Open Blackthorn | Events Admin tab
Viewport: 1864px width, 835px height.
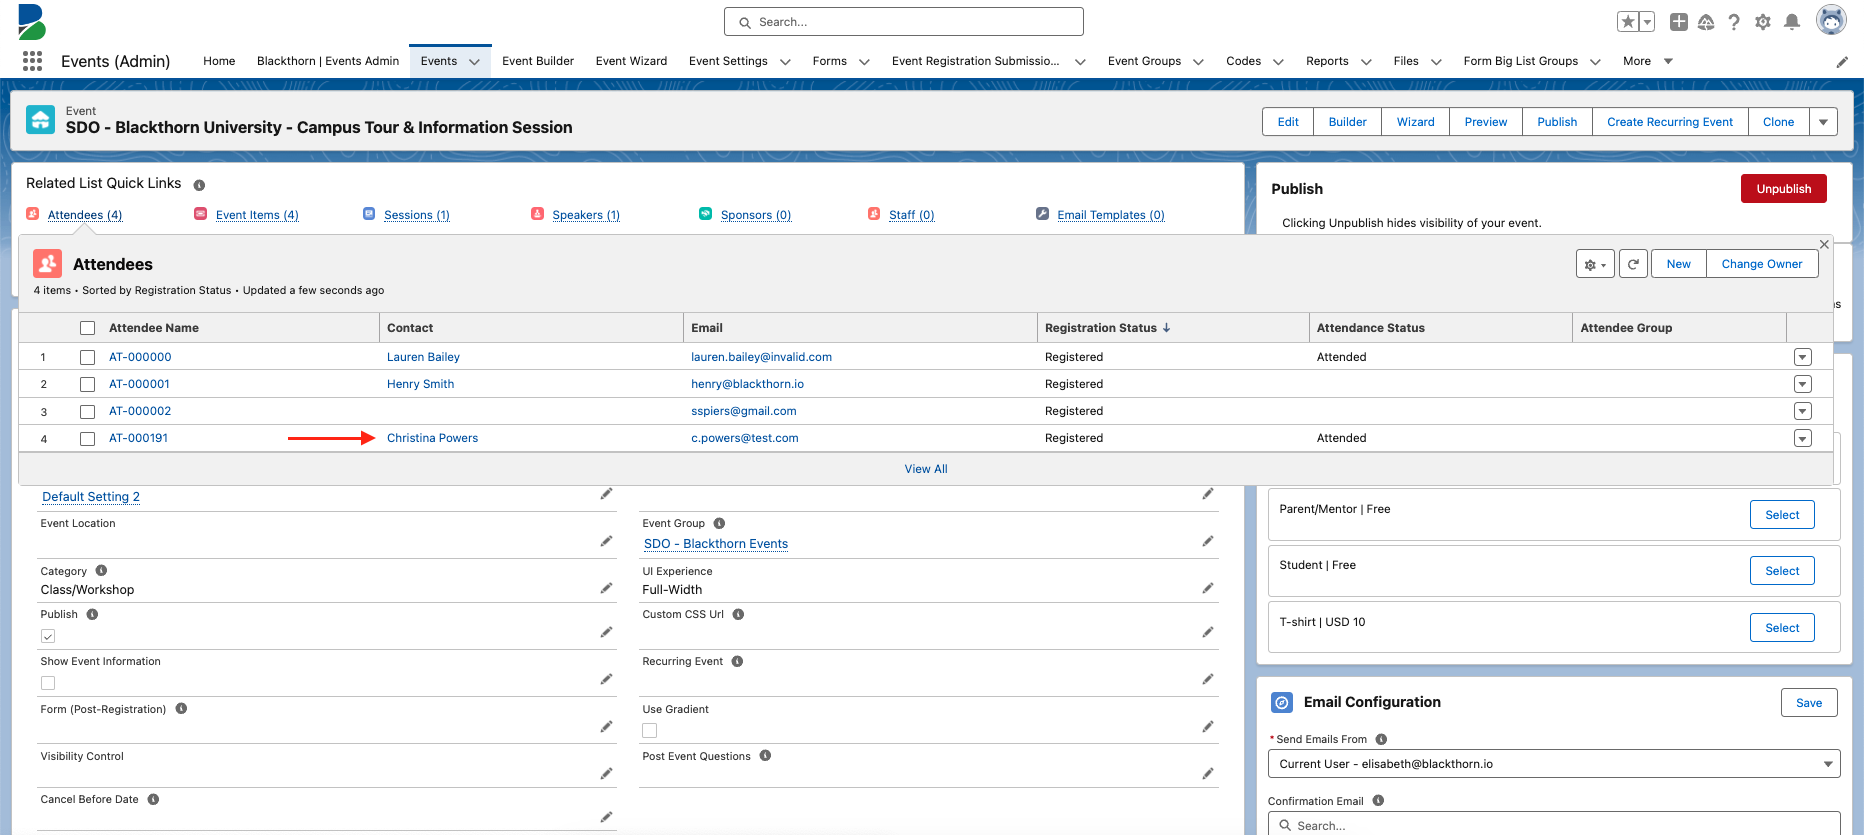click(x=328, y=61)
